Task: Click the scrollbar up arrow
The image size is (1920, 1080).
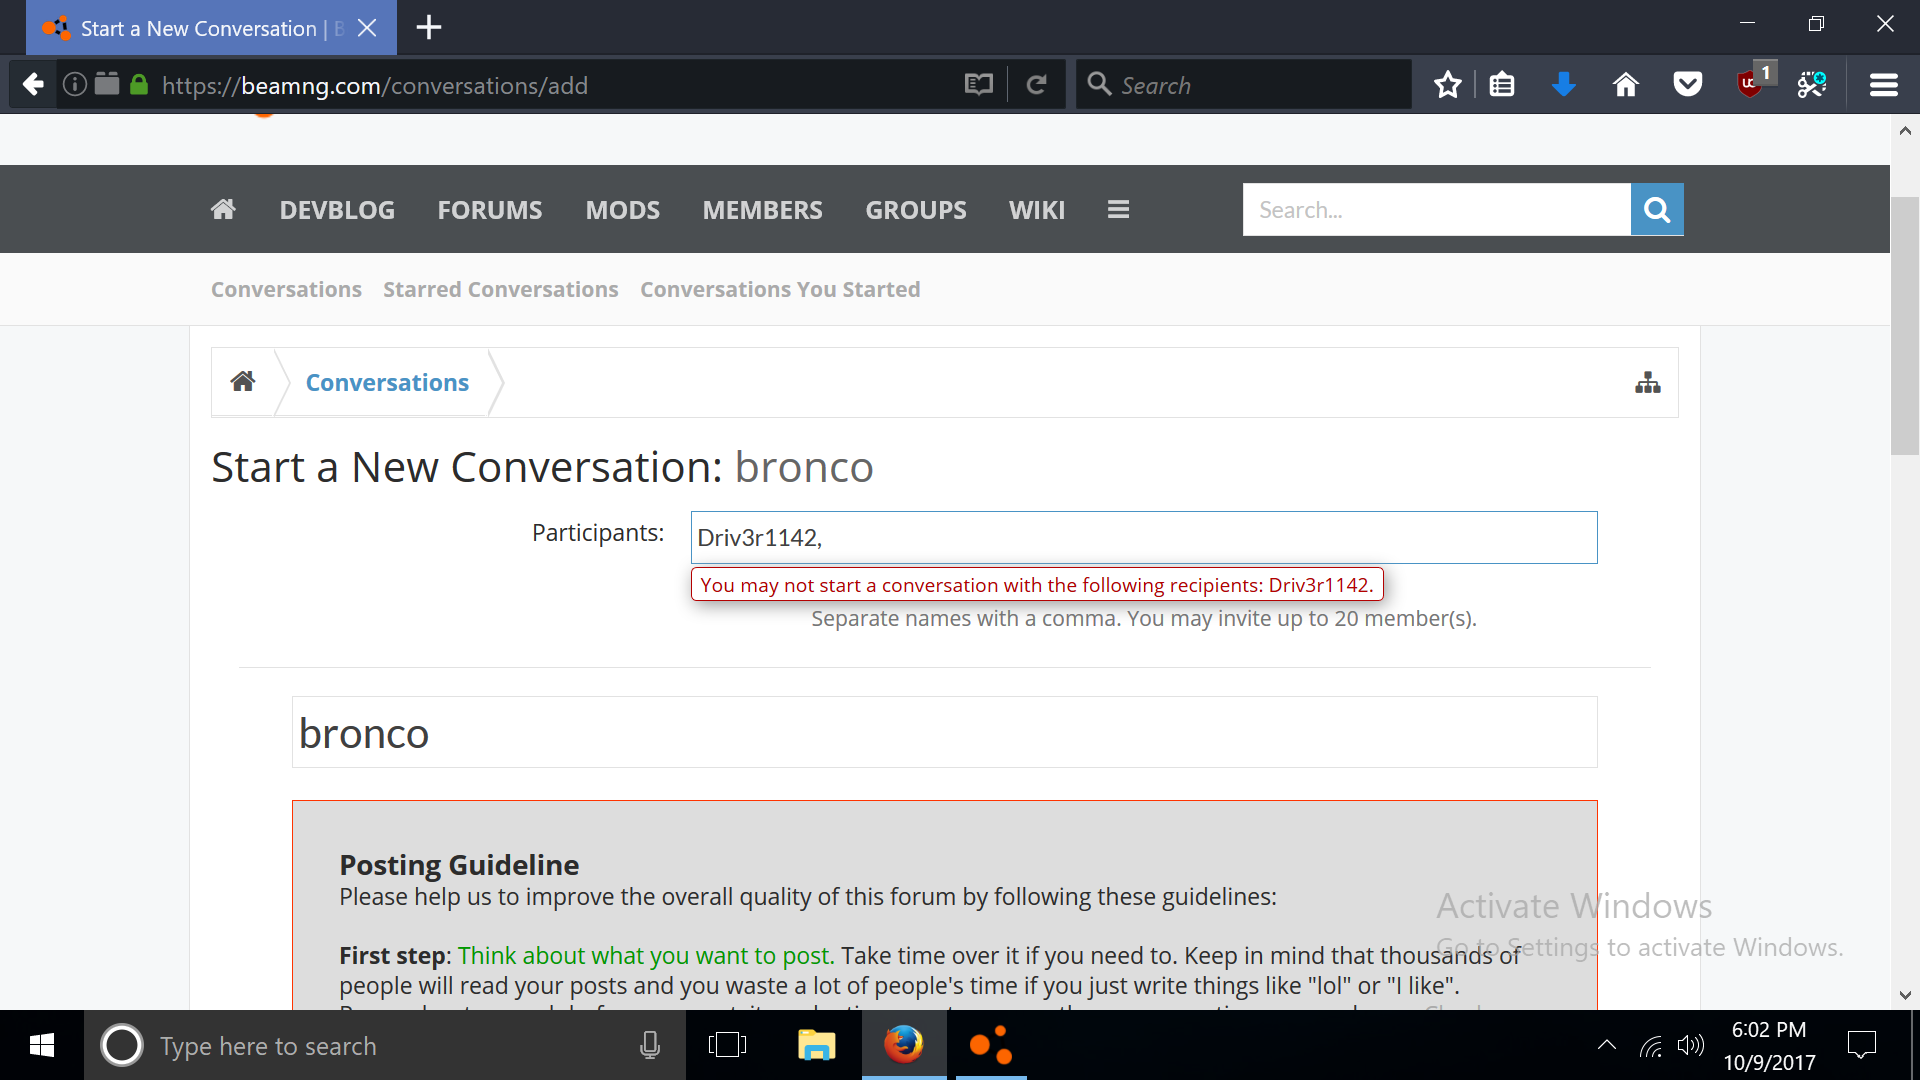Action: [x=1904, y=130]
